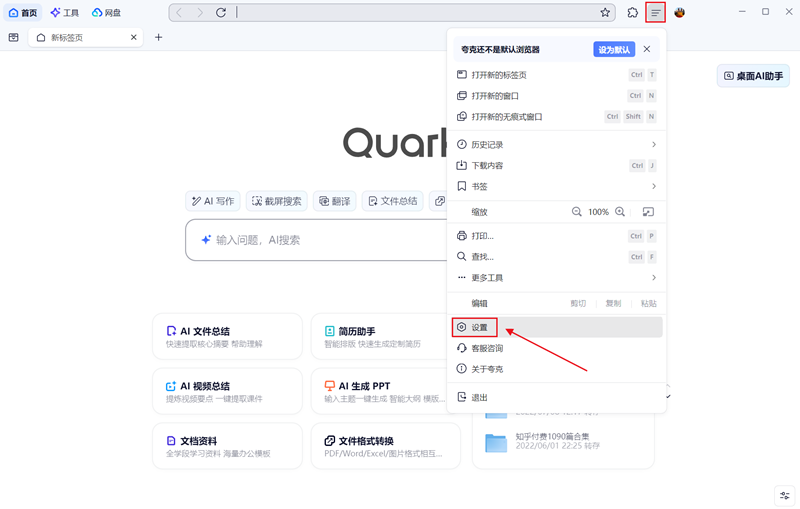The width and height of the screenshot is (800, 509).
Task: Click the 文件总结 shortcut chip
Action: coord(393,201)
